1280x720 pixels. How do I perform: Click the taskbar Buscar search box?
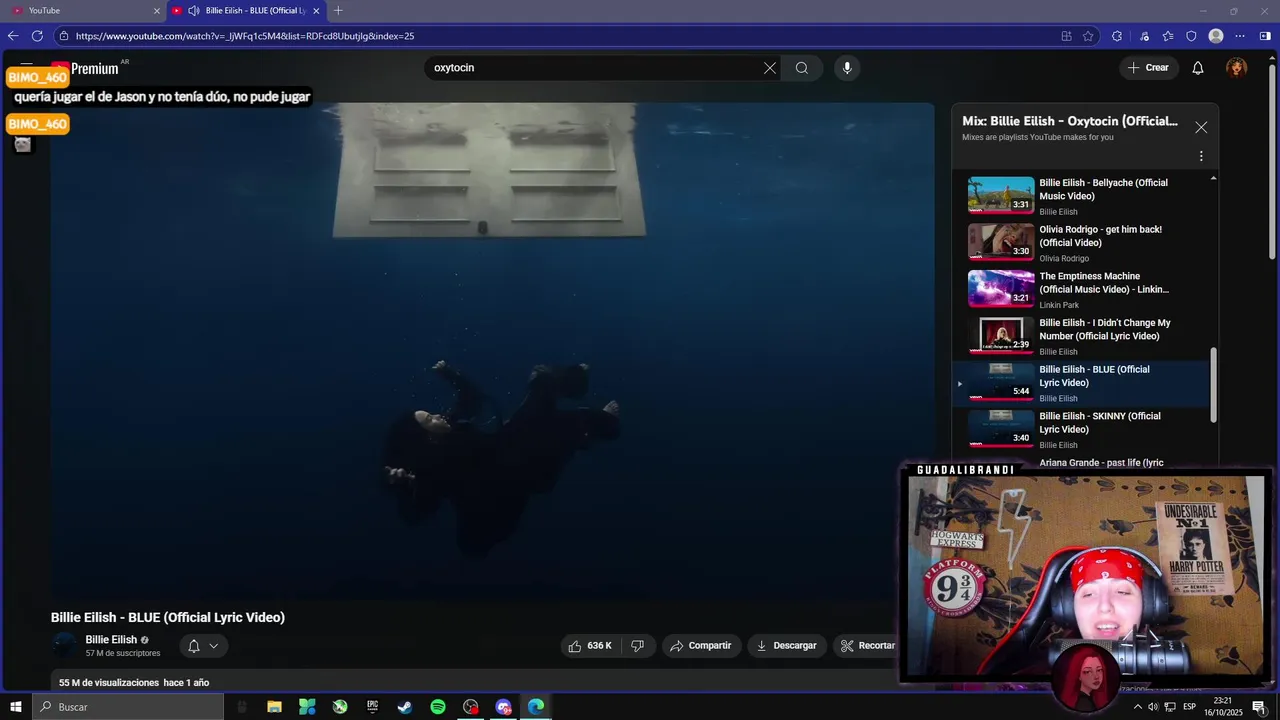128,707
